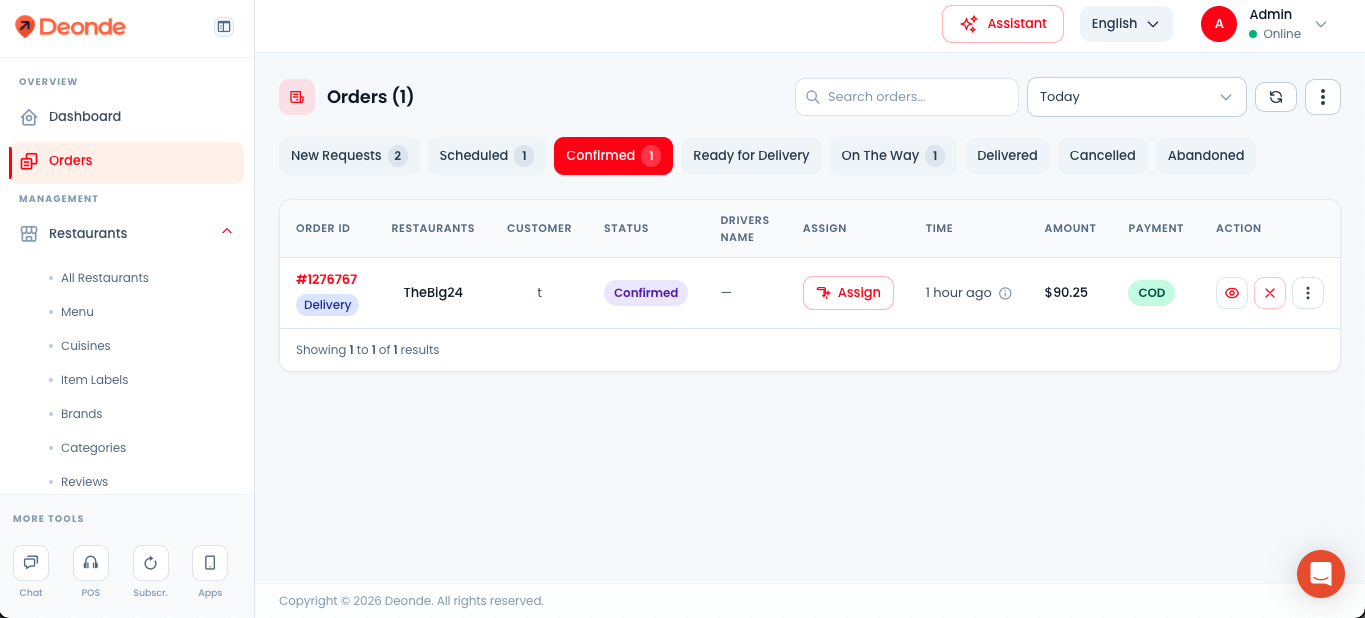This screenshot has height=618, width=1365.
Task: Click the Admin avatar circle
Action: (x=1219, y=24)
